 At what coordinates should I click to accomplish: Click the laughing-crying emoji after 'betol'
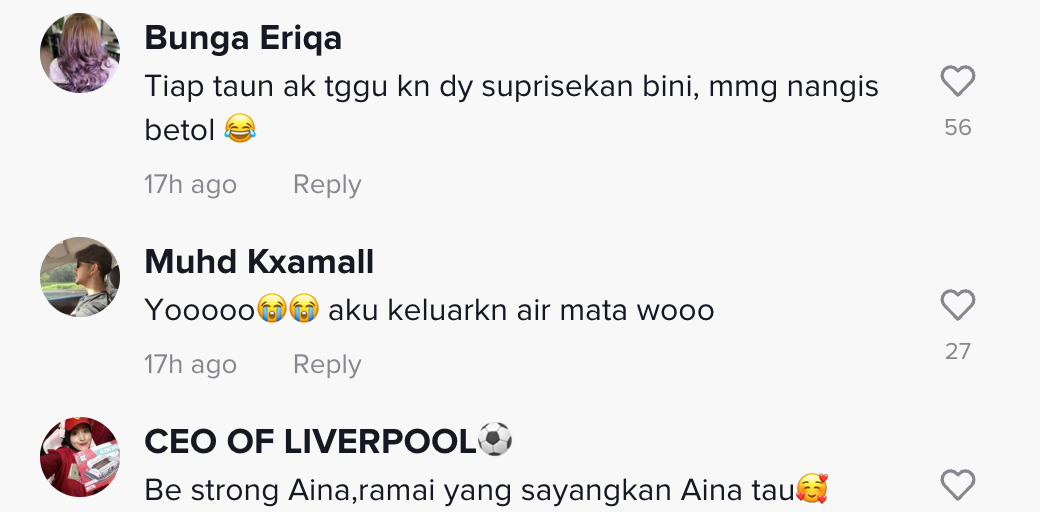click(x=239, y=129)
